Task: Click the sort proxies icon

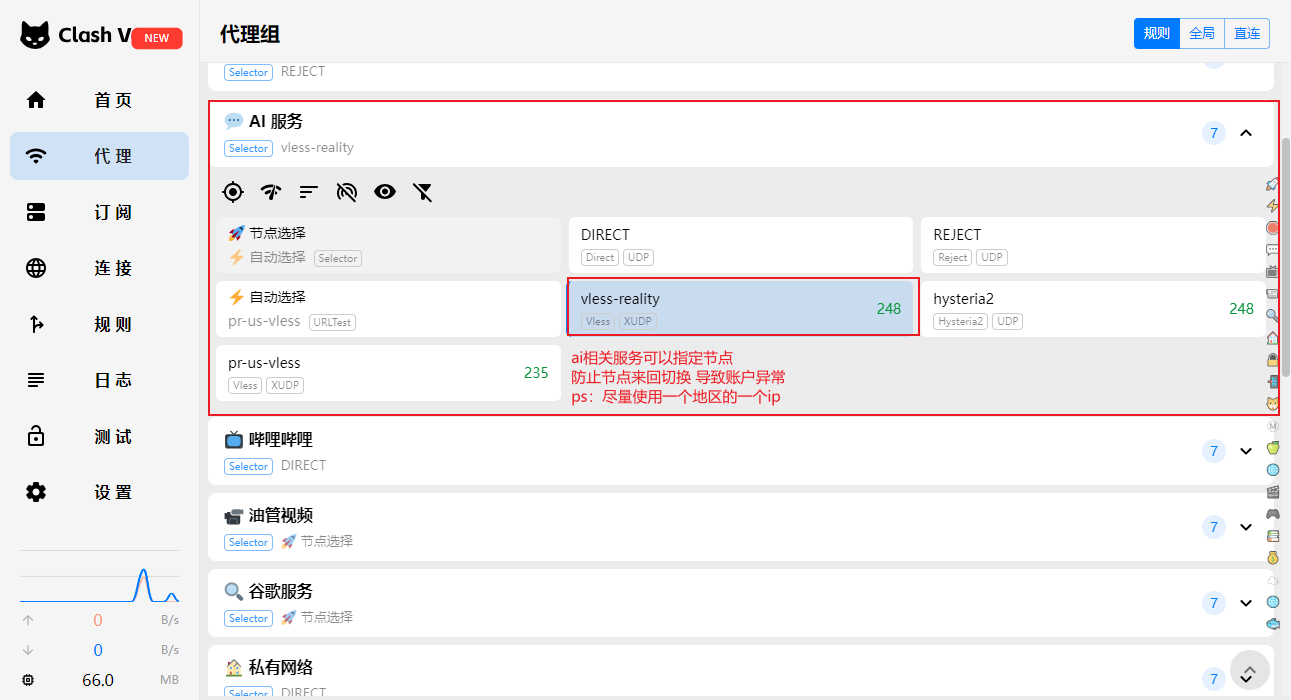Action: pos(309,192)
